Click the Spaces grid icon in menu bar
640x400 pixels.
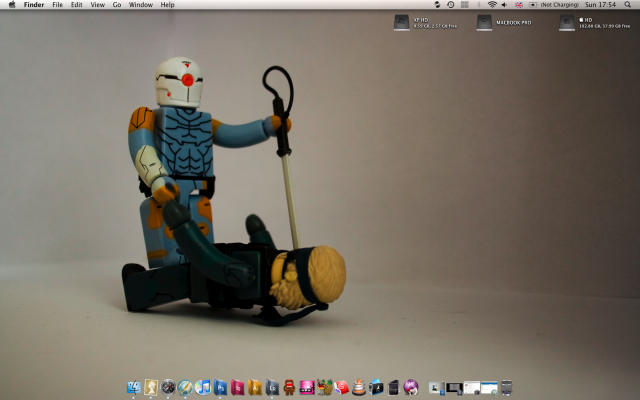click(x=464, y=4)
